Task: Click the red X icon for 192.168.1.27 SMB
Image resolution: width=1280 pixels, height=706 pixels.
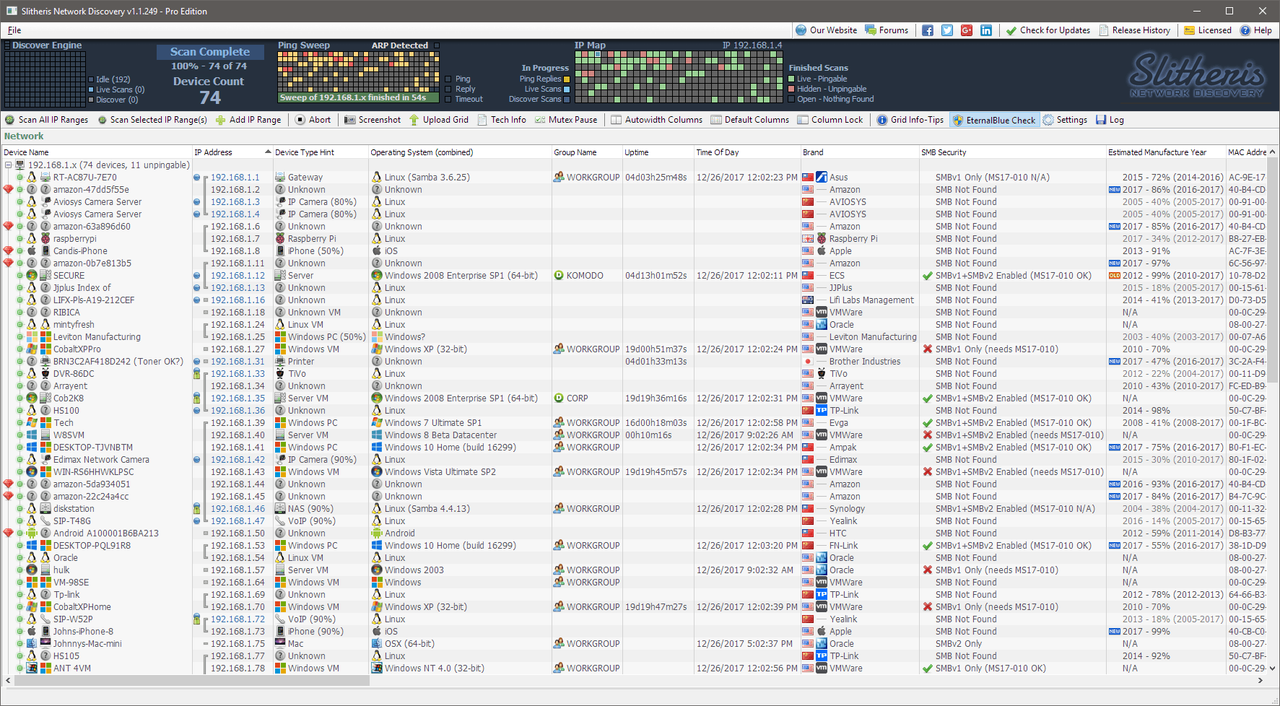Action: (927, 349)
